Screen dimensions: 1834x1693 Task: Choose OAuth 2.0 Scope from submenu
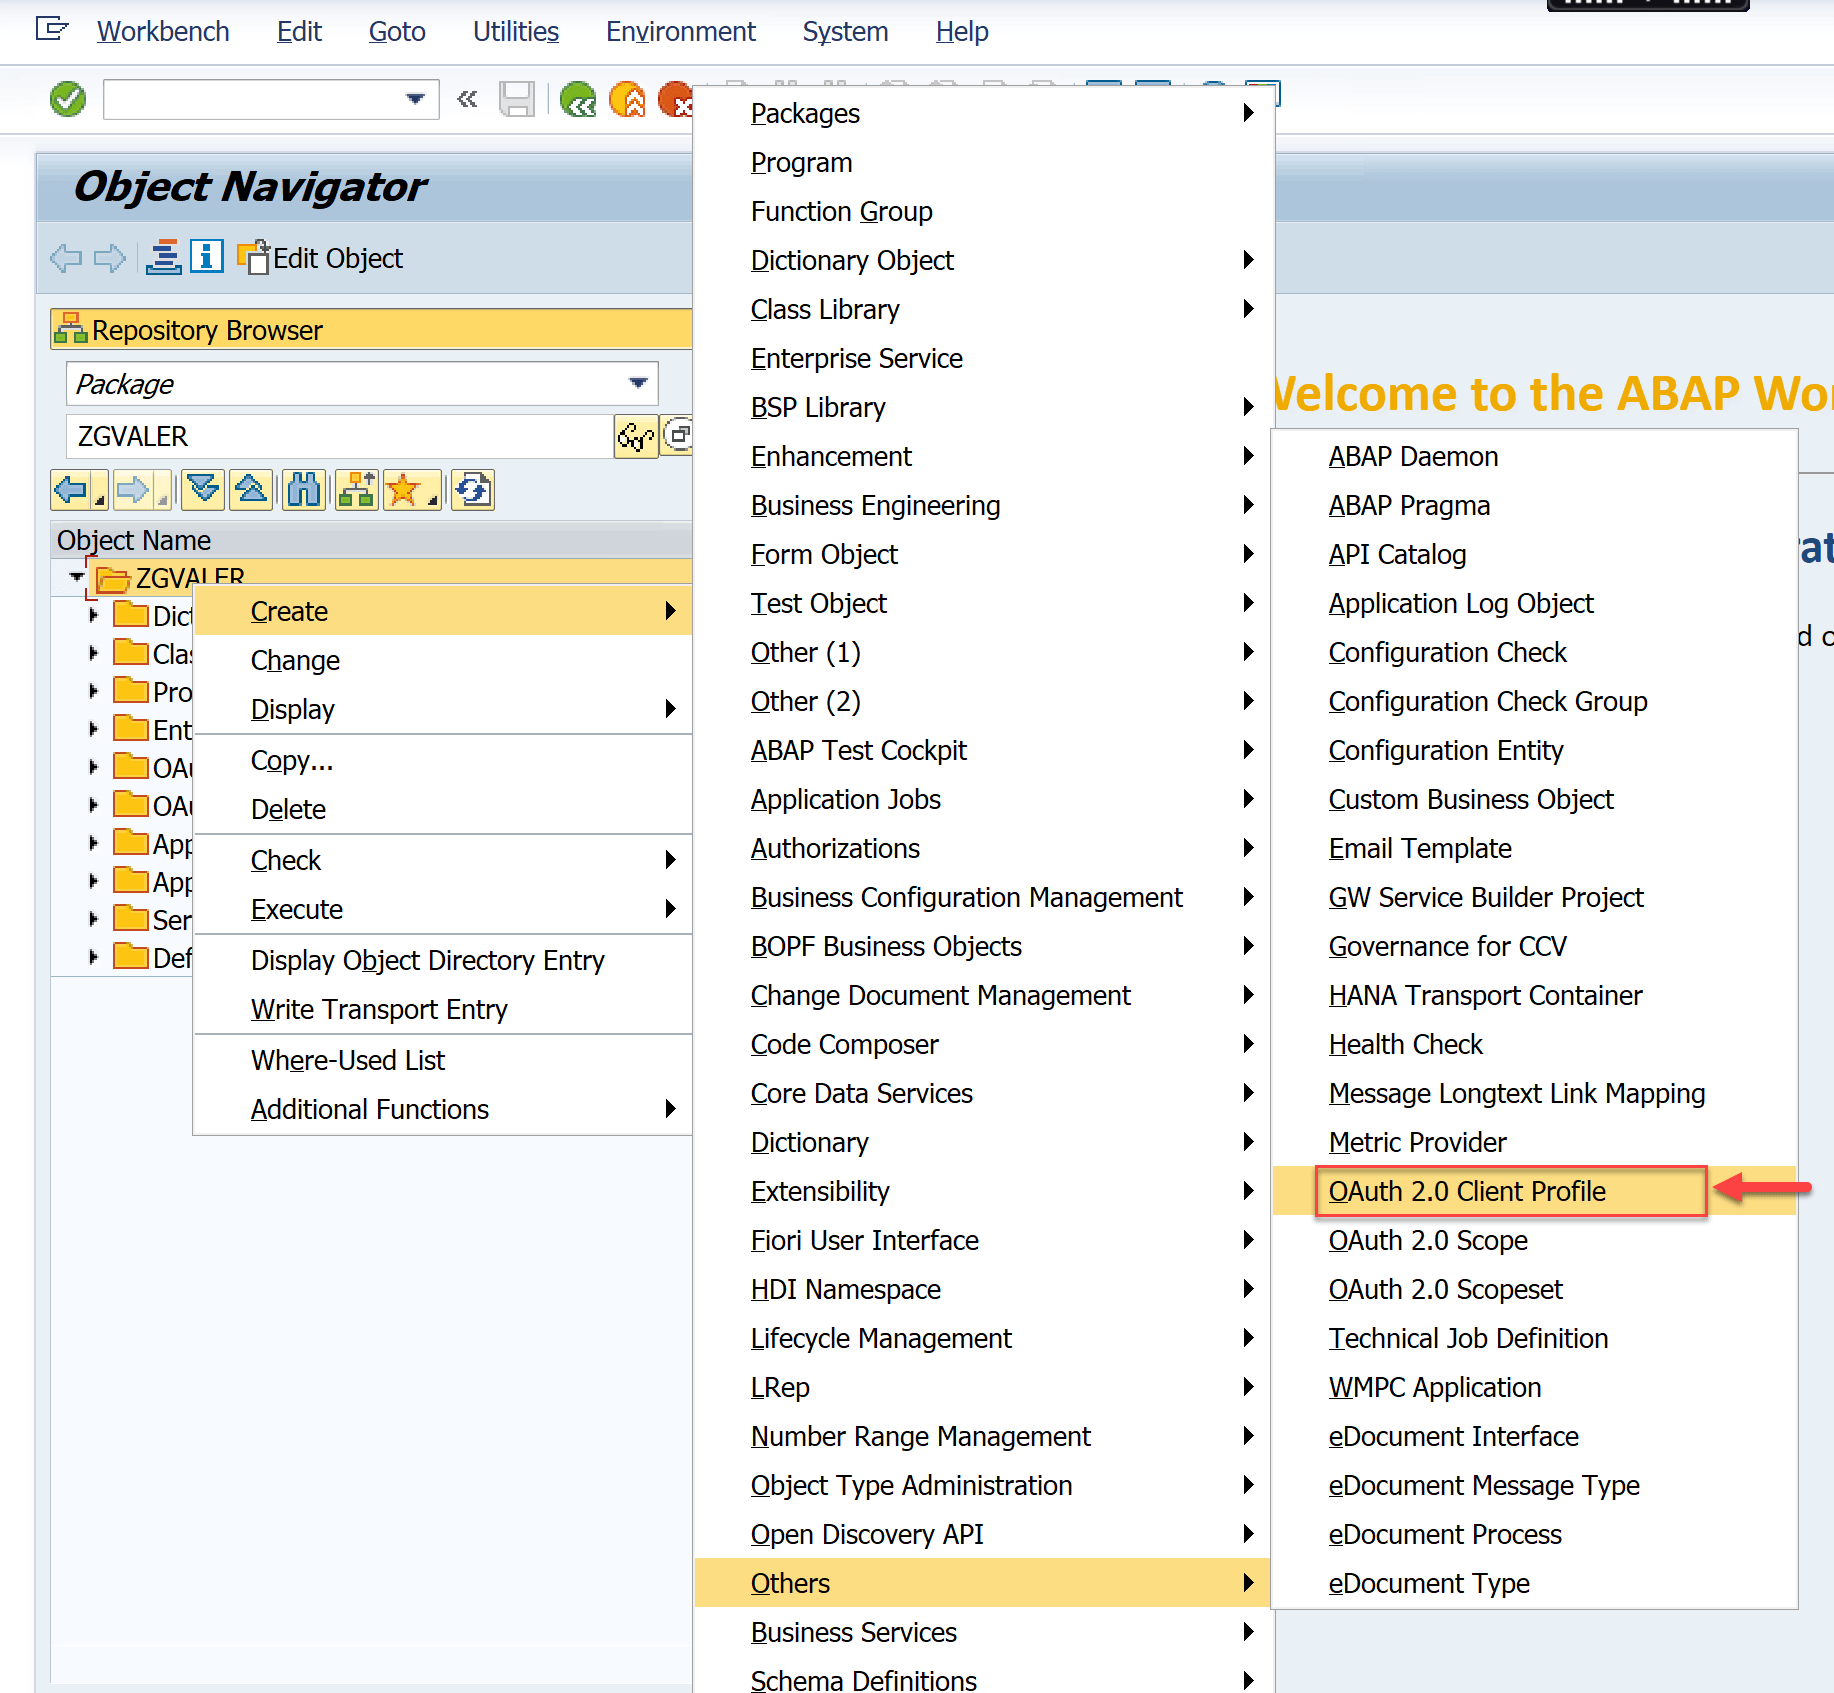[x=1427, y=1240]
